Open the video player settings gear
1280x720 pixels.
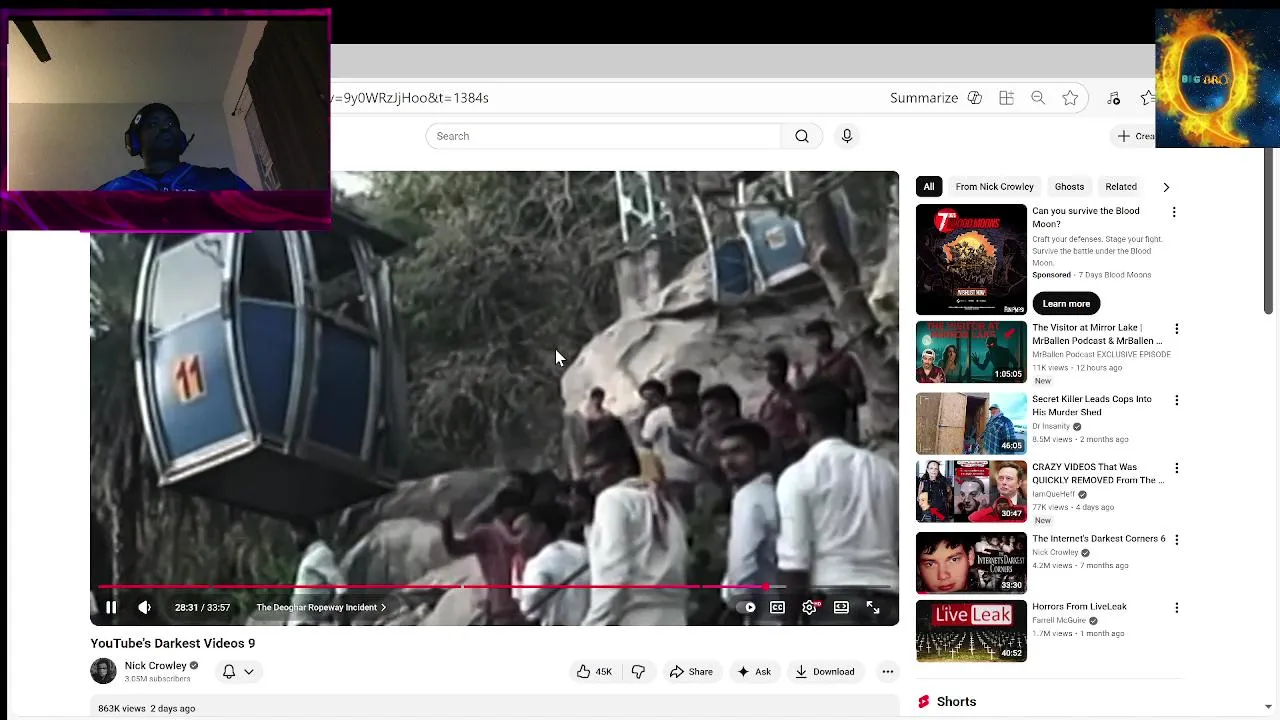click(x=809, y=607)
